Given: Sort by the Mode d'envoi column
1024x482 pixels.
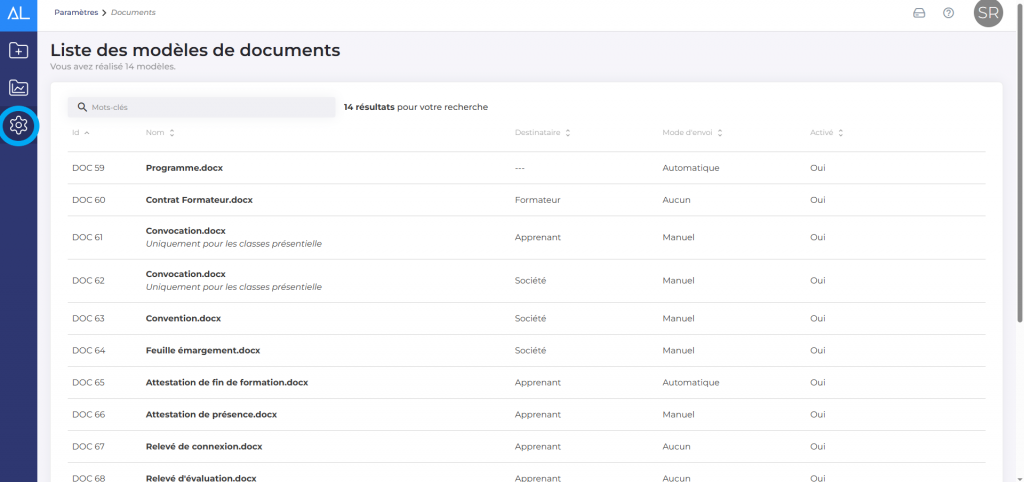Looking at the screenshot, I should (691, 132).
